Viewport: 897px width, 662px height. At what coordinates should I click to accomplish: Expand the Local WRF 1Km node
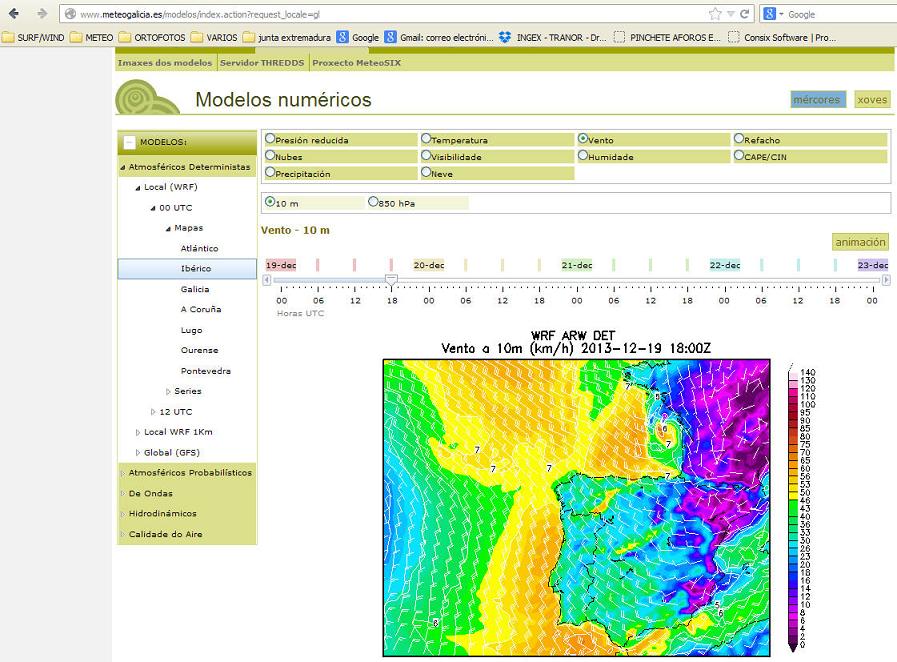tap(137, 433)
